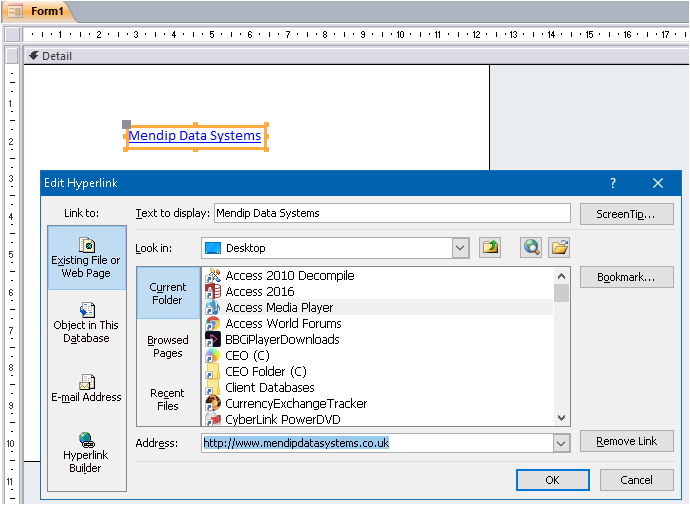The width and height of the screenshot is (690, 505).
Task: Select Access 2016 list entry
Action: pos(378,292)
